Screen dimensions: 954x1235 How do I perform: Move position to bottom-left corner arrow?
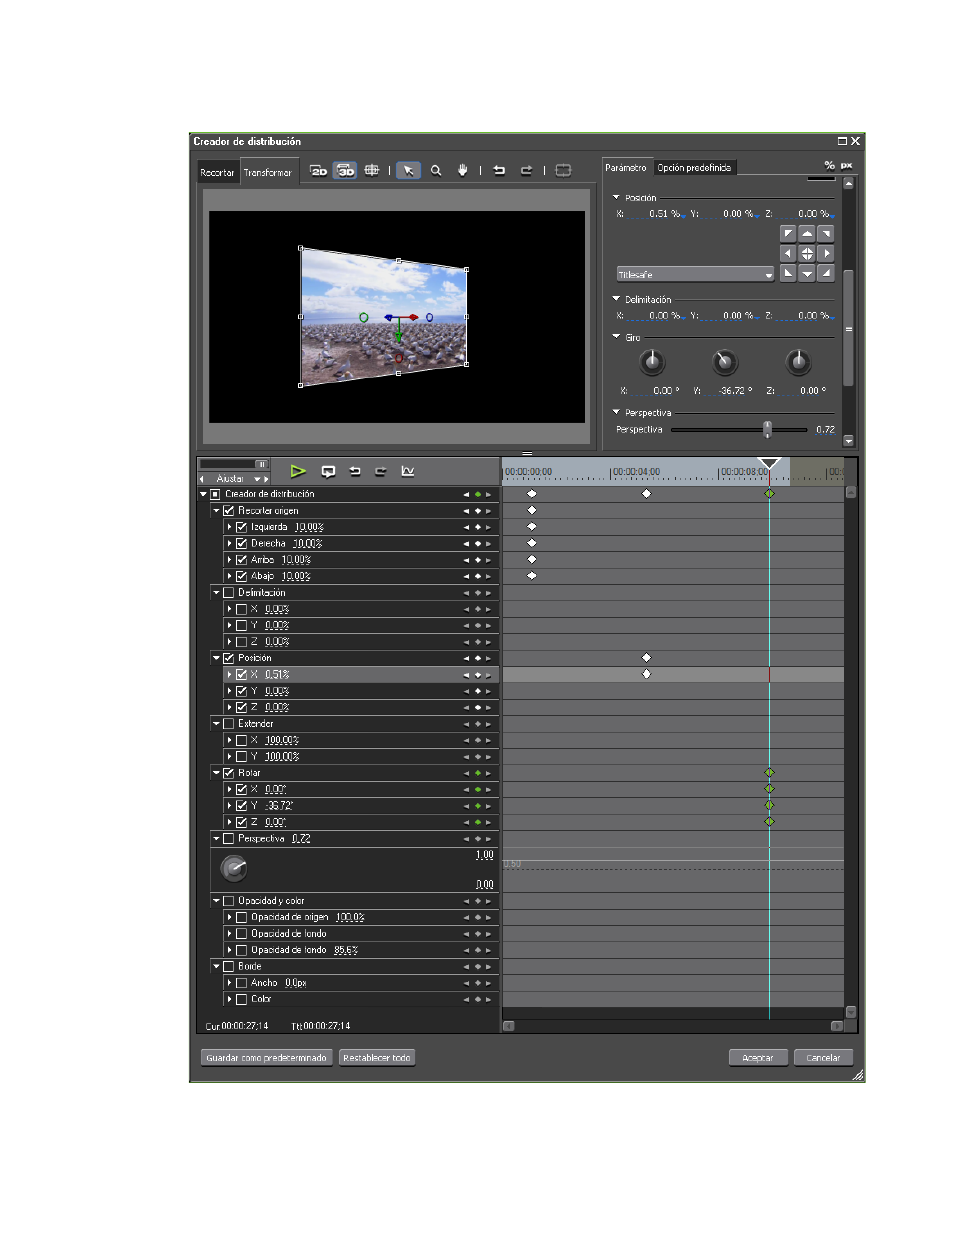coord(788,273)
